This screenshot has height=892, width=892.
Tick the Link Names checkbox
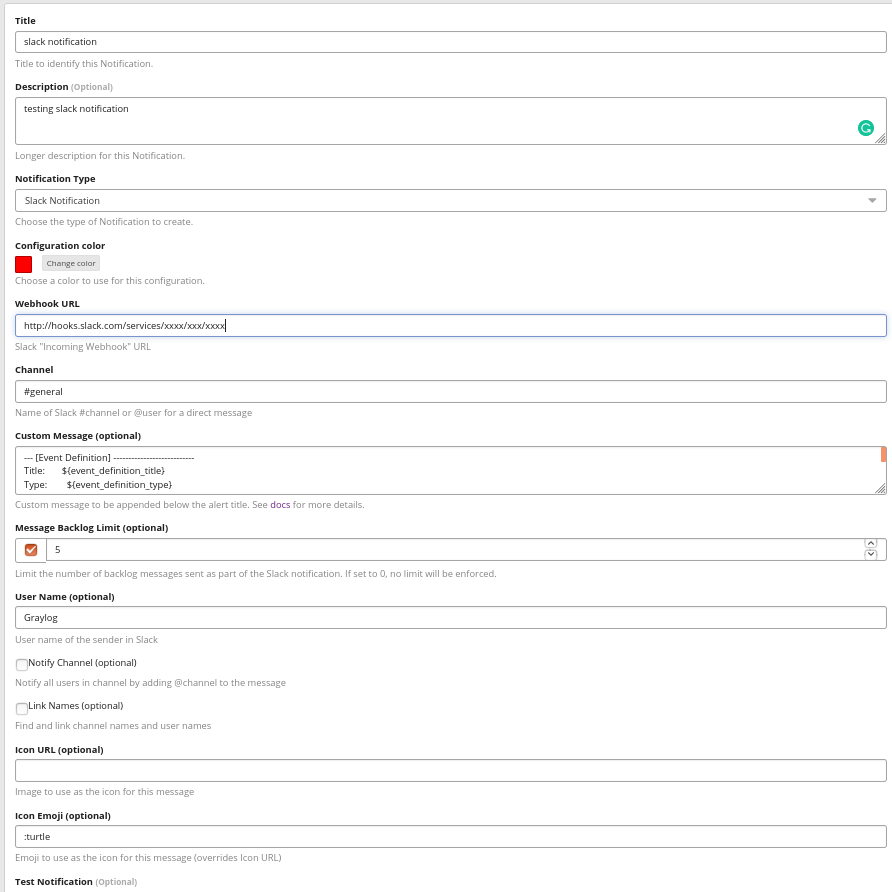point(22,708)
